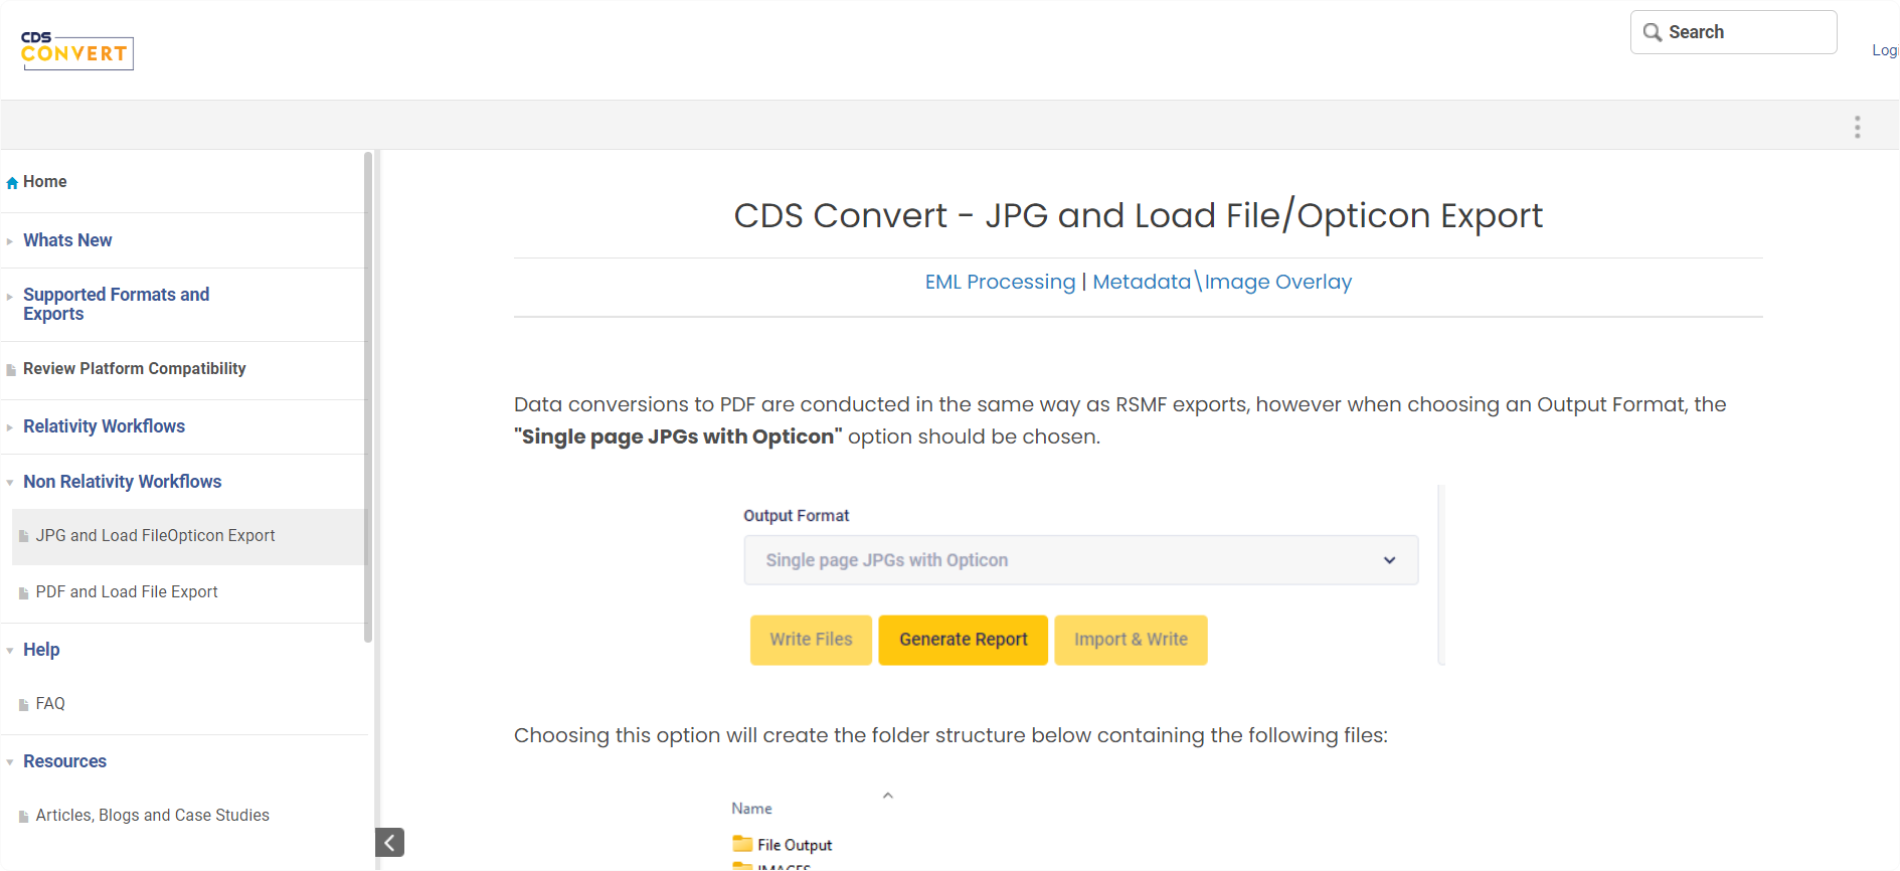The image size is (1900, 871).
Task: Click page icon beside PDF and Load File Export
Action: pyautogui.click(x=24, y=593)
